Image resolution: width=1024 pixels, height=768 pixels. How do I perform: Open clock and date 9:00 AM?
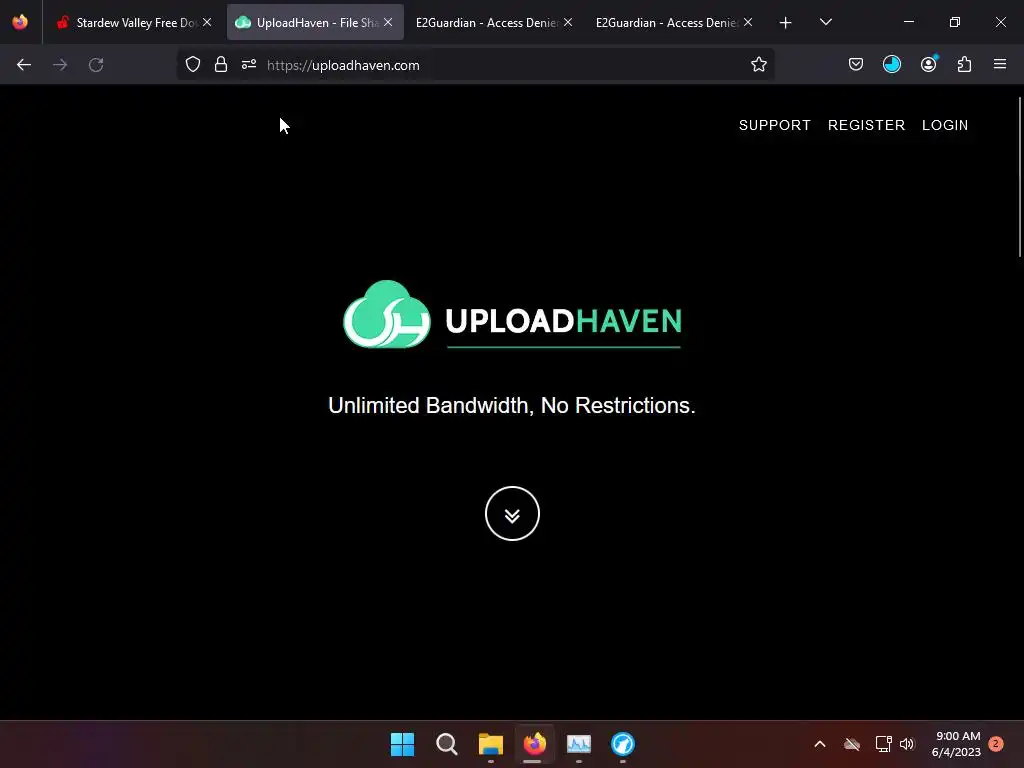click(956, 744)
